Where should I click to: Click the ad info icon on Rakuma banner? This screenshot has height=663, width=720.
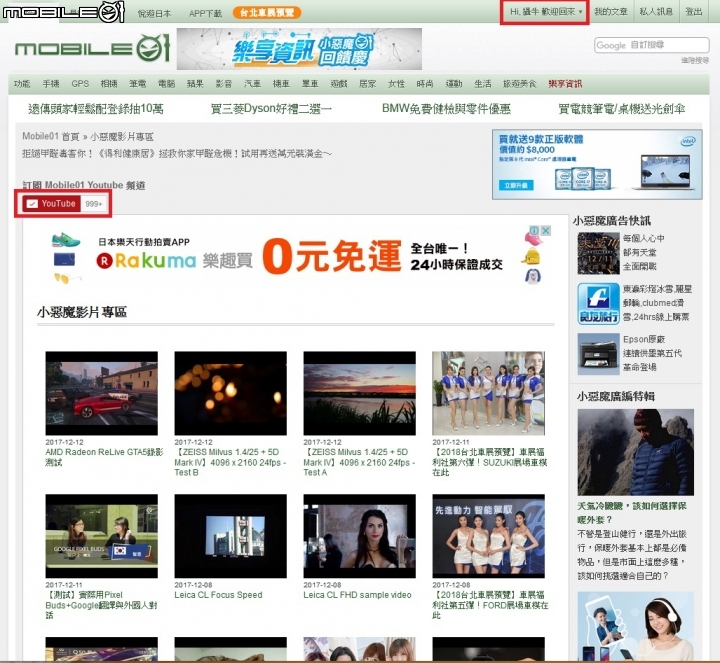click(534, 230)
